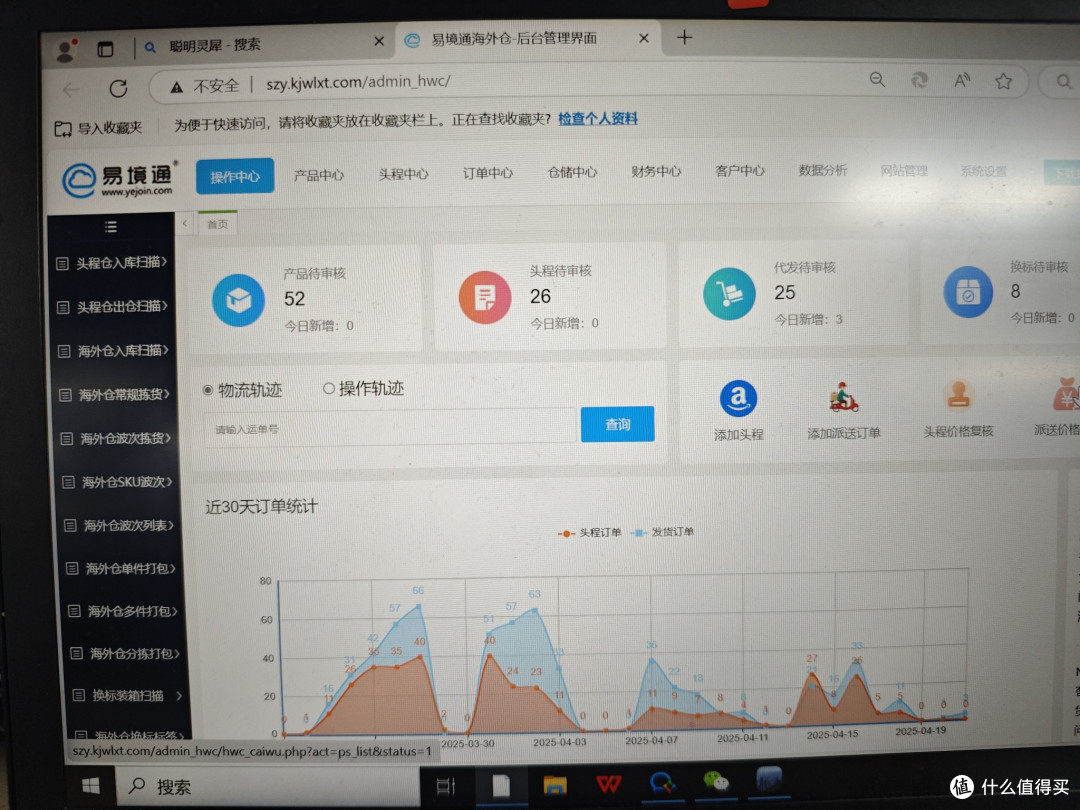The image size is (1080, 810).
Task: Click the Windows taskbar 搜索 box
Action: click(x=269, y=787)
